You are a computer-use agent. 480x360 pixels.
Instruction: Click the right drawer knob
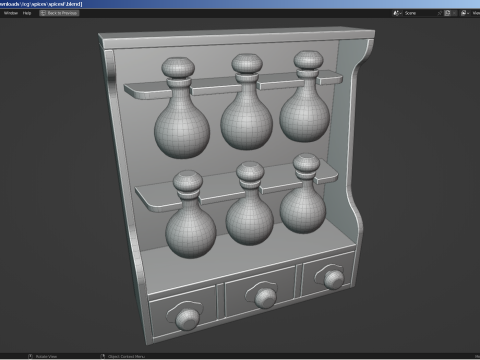pyautogui.click(x=333, y=279)
